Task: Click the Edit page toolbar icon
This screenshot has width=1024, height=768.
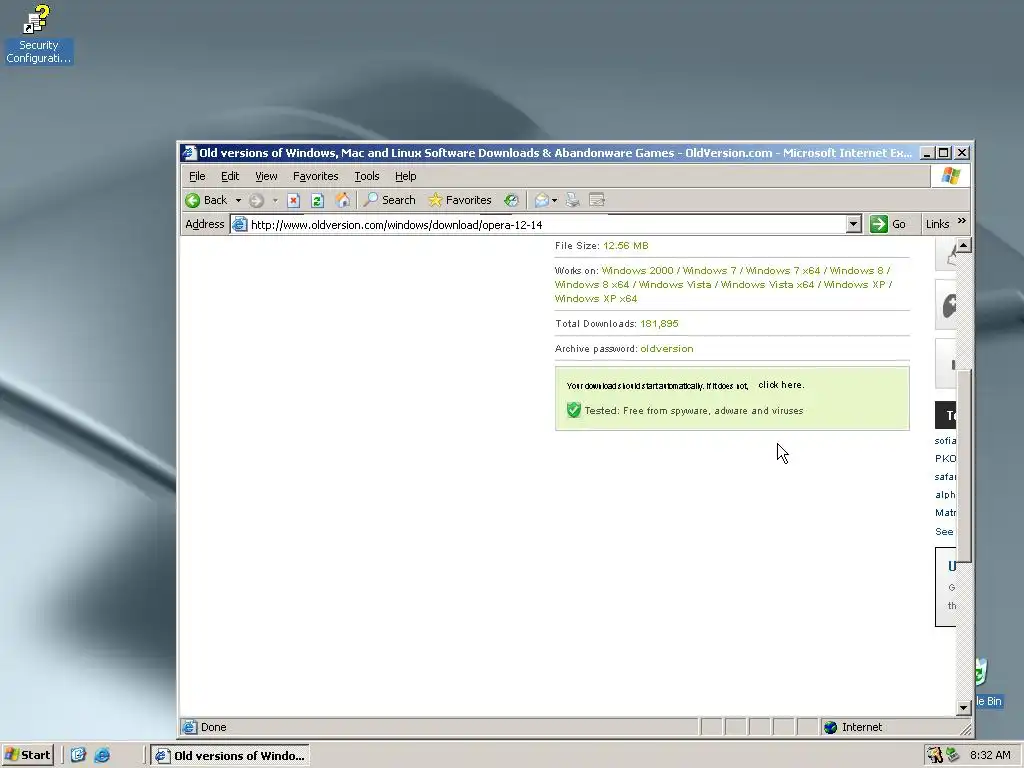Action: (x=597, y=200)
